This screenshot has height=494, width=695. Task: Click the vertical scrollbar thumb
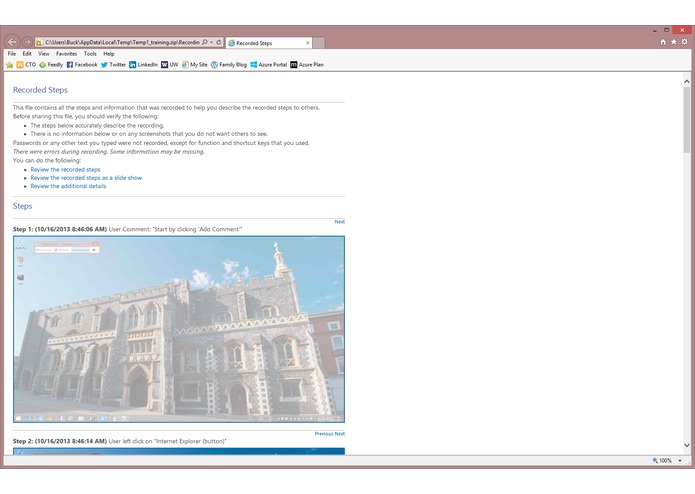687,120
